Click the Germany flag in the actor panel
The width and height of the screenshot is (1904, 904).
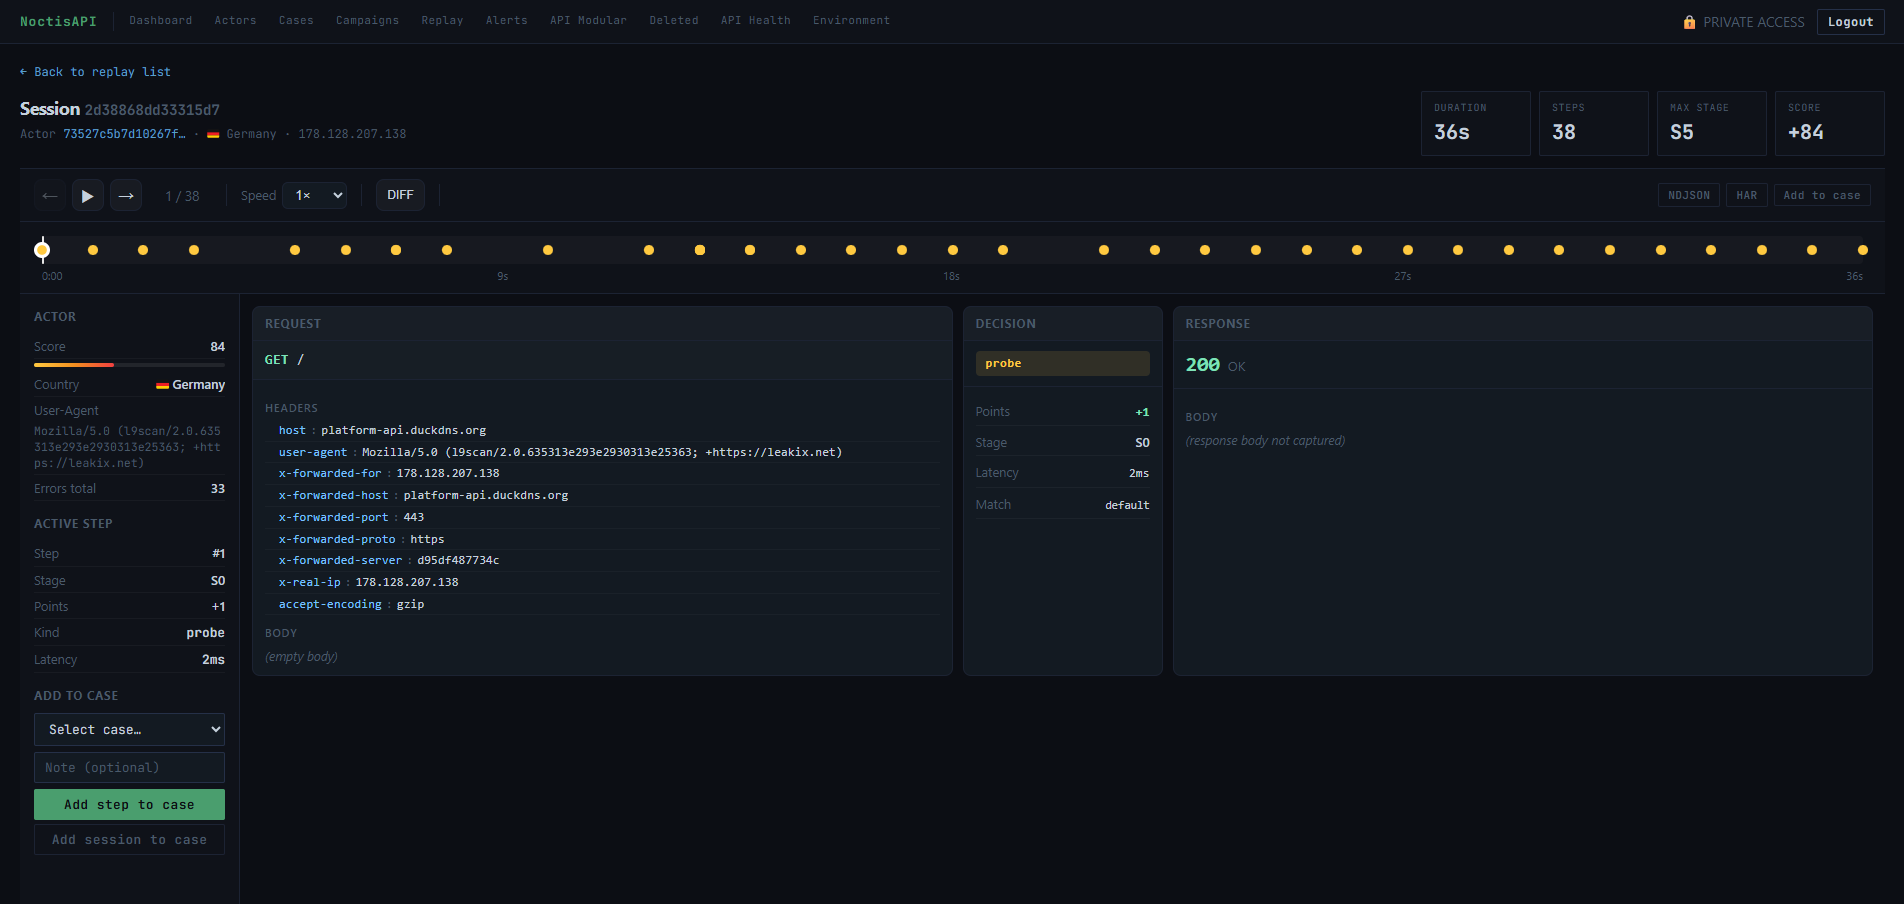click(162, 385)
